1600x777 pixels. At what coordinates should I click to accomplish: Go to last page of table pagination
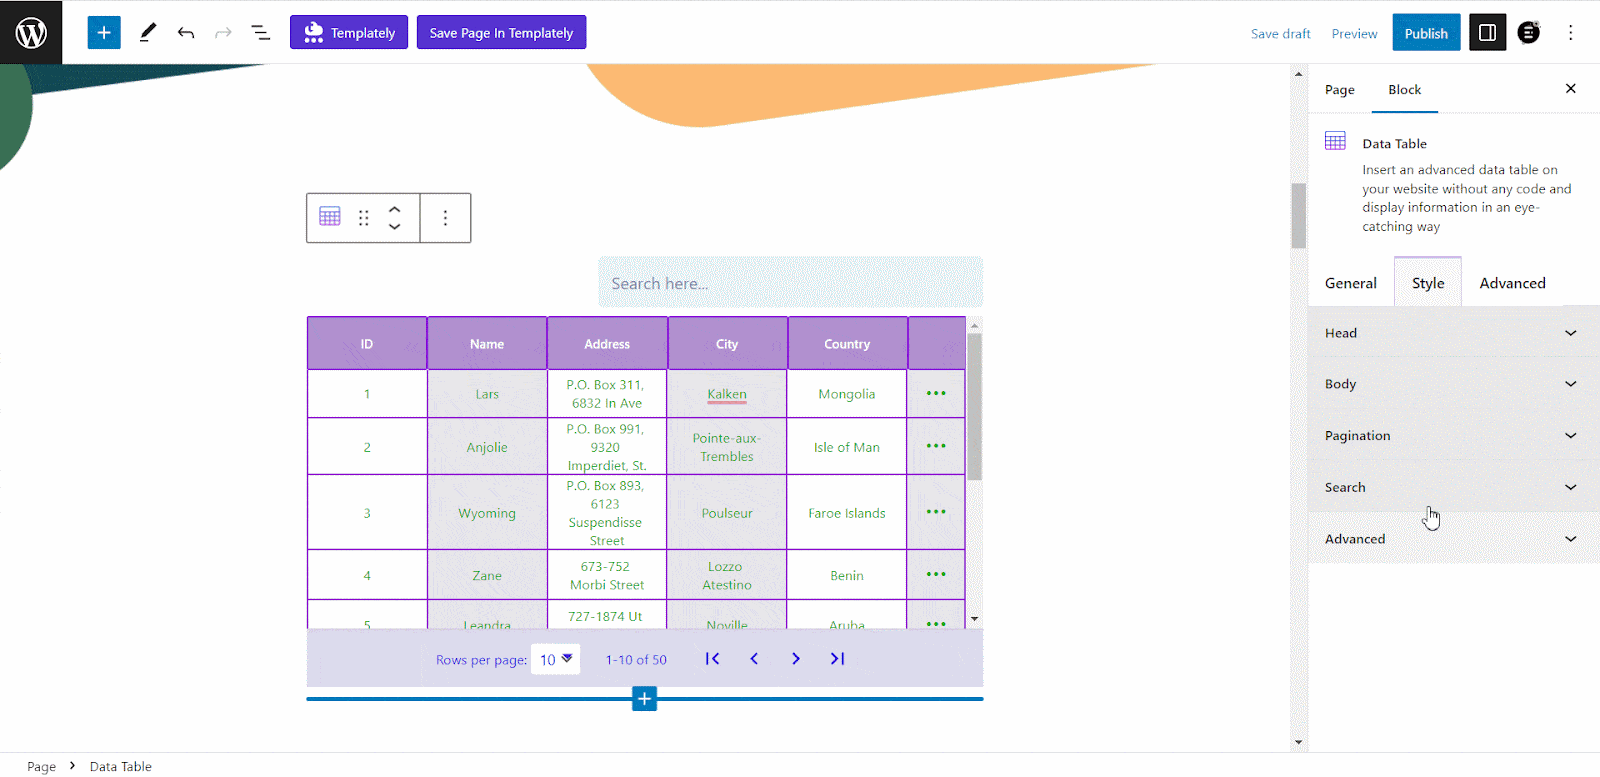[x=837, y=658]
